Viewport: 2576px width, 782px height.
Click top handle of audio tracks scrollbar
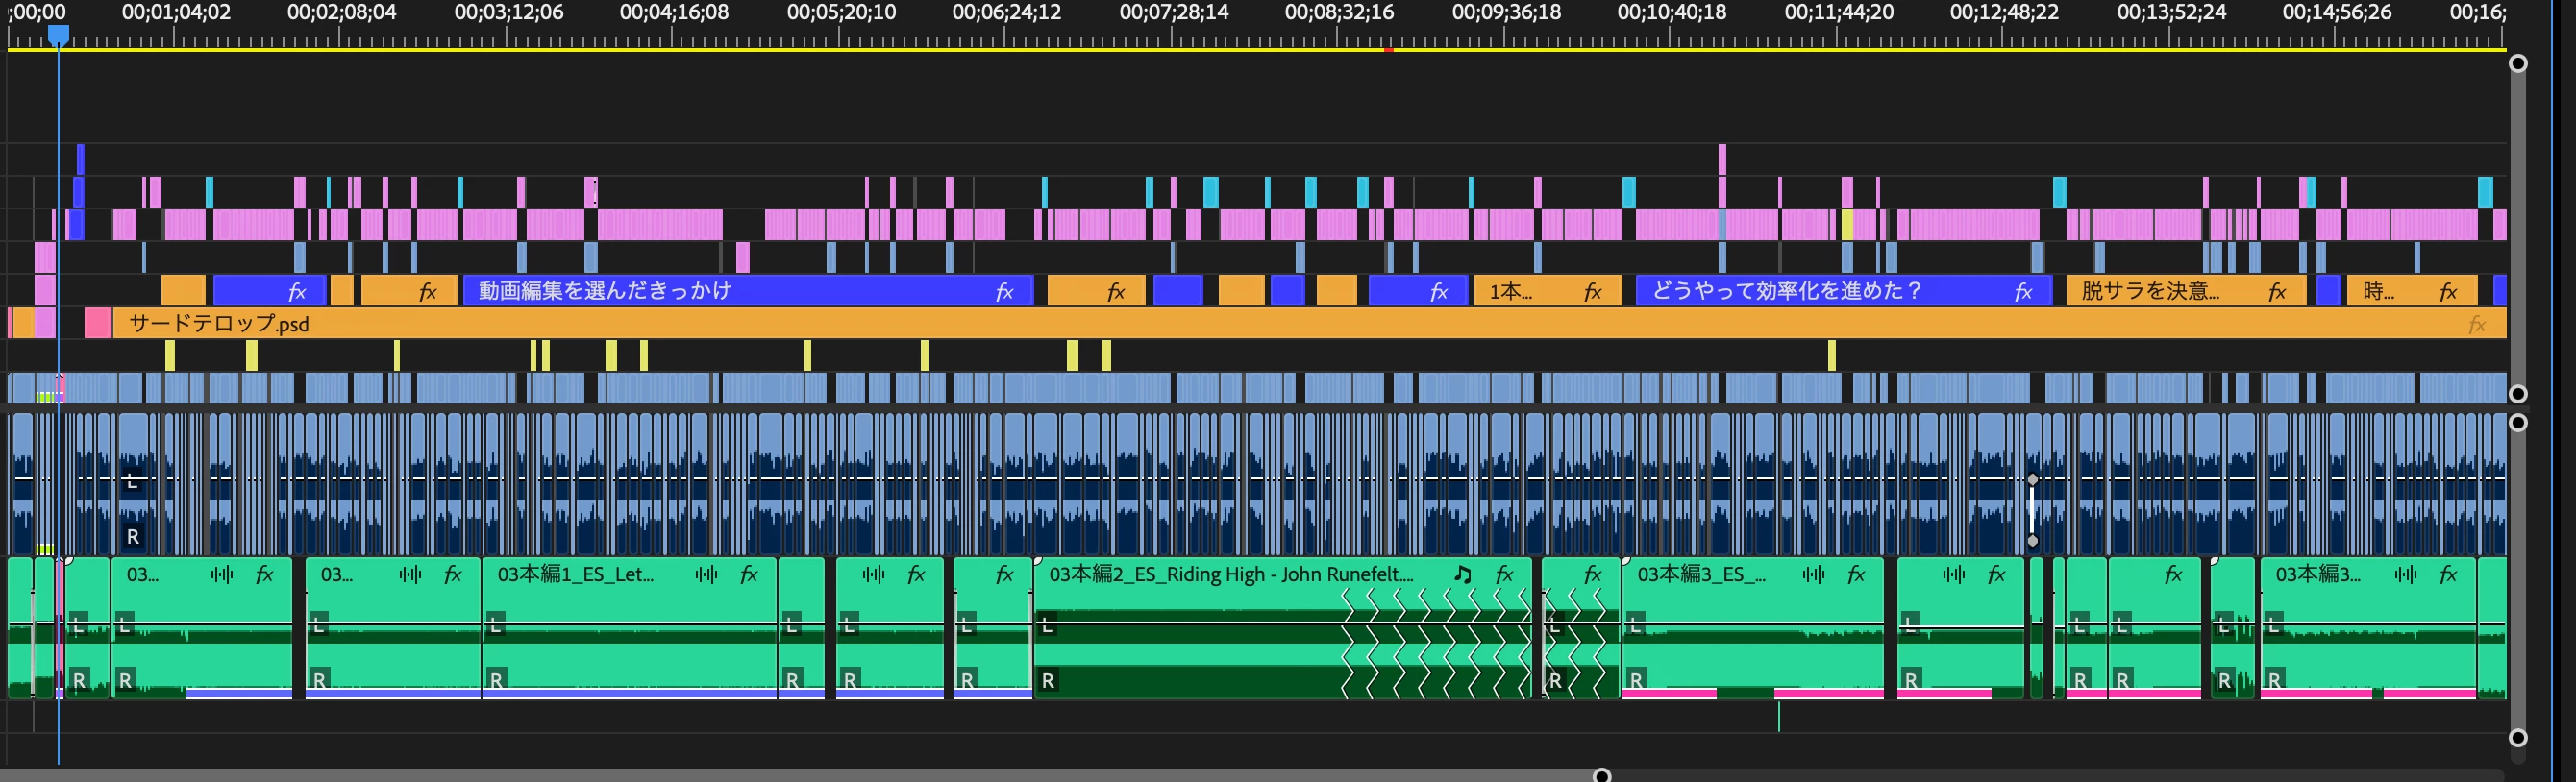point(2518,422)
